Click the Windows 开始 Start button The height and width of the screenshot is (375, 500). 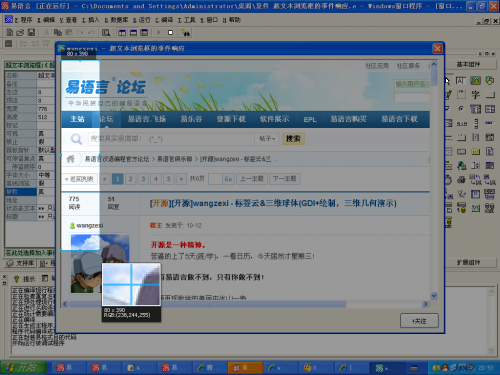(x=23, y=367)
